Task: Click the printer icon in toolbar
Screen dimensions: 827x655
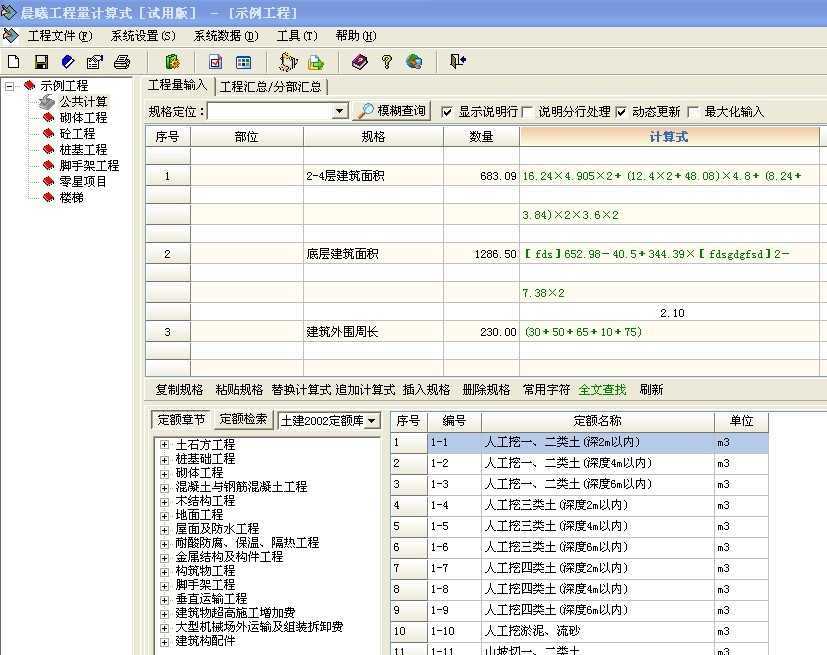Action: click(122, 62)
